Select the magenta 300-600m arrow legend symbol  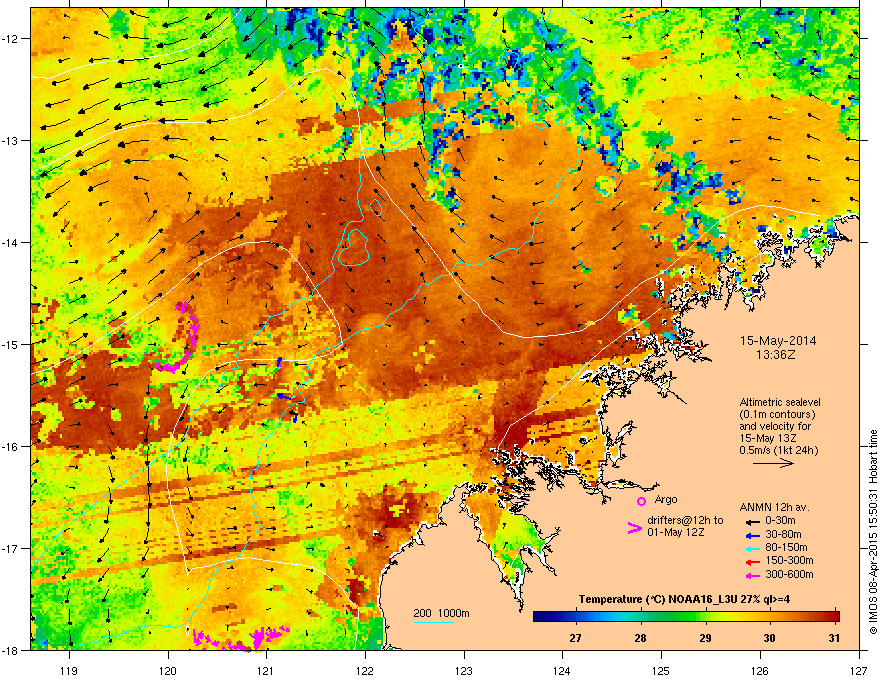coord(752,575)
